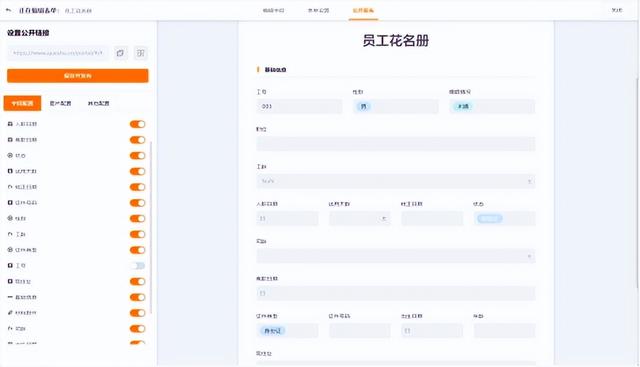This screenshot has width=640, height=367.
Task: Disable the 证件类型 field switch
Action: pyautogui.click(x=138, y=250)
